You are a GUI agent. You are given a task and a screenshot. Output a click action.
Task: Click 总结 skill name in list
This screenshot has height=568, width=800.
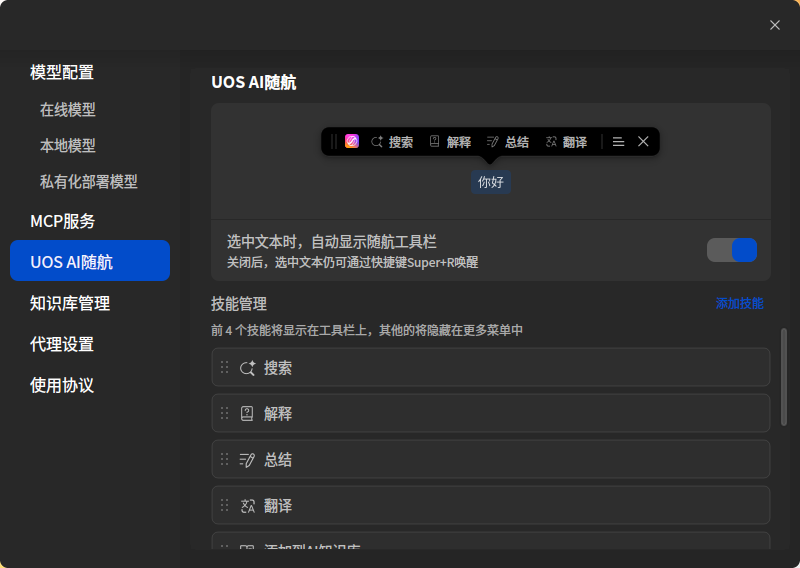click(x=278, y=460)
